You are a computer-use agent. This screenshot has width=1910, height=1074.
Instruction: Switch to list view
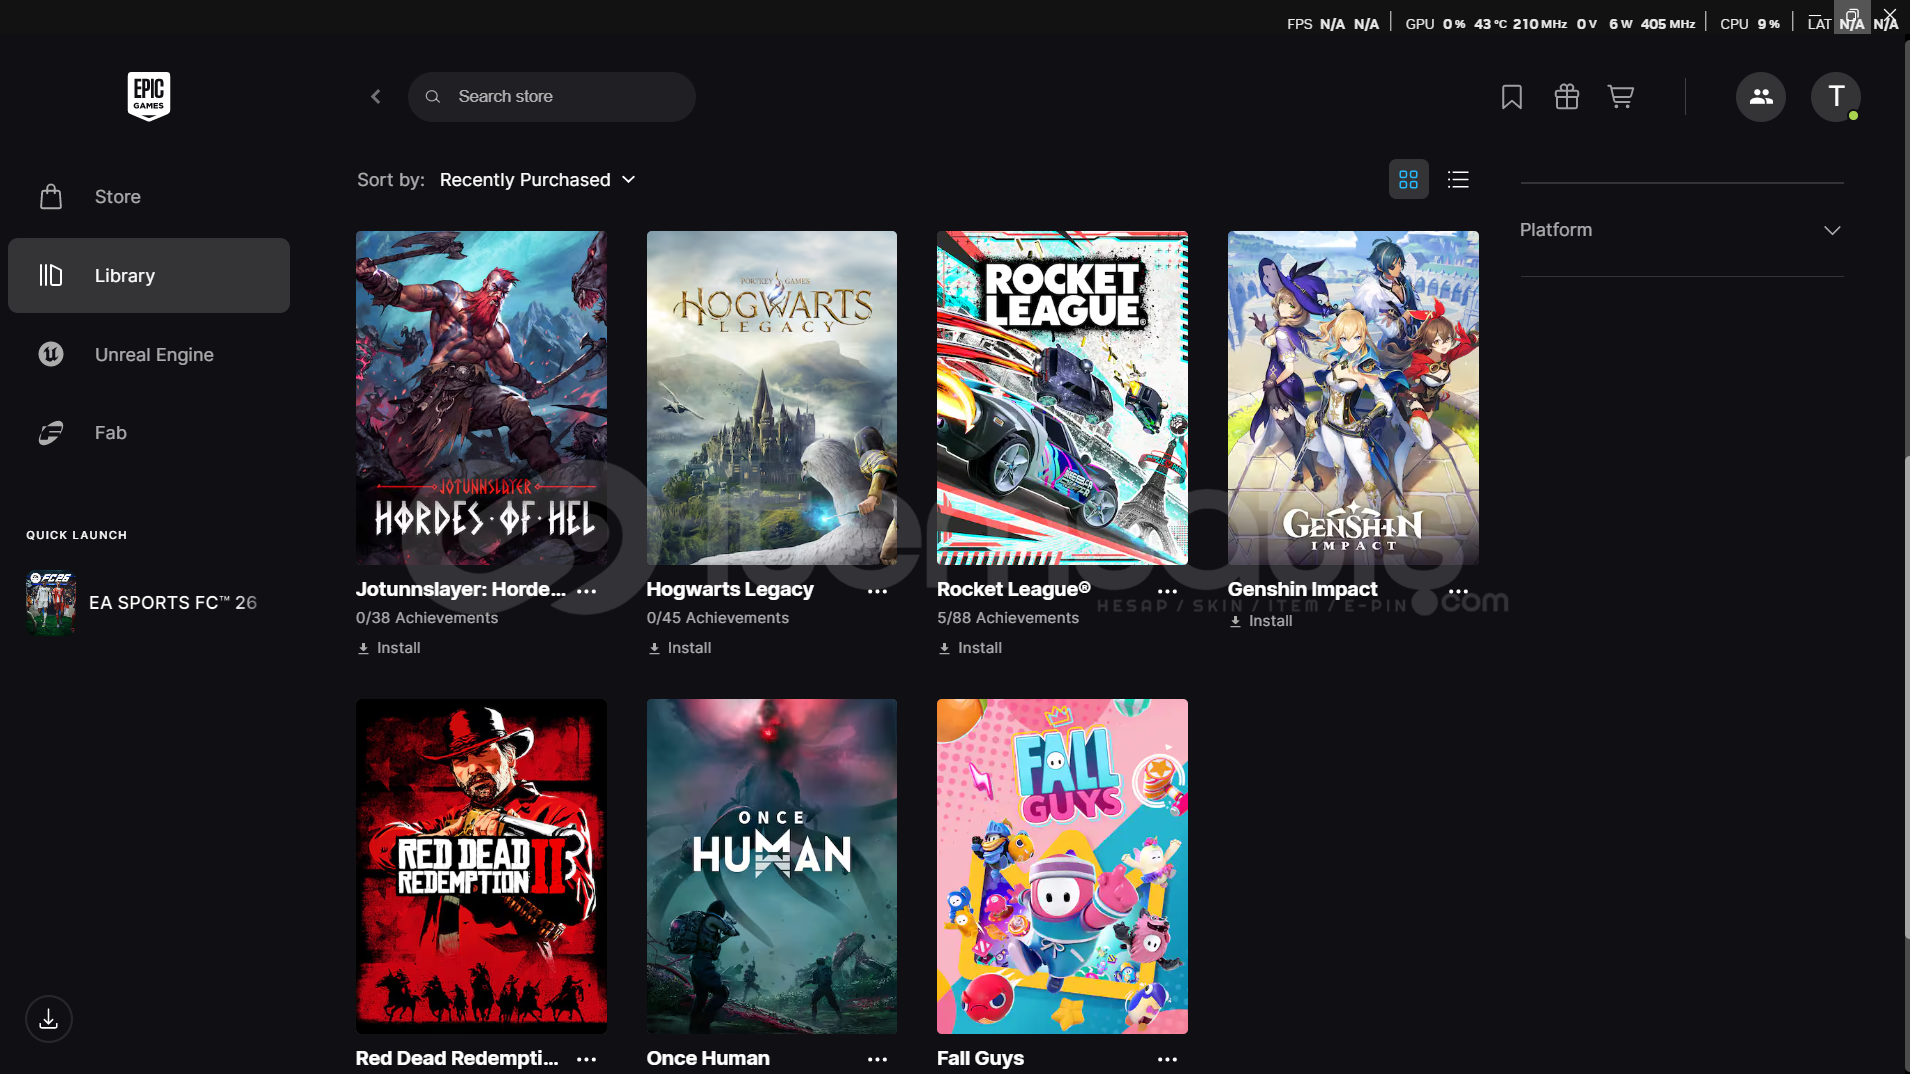[x=1459, y=180]
